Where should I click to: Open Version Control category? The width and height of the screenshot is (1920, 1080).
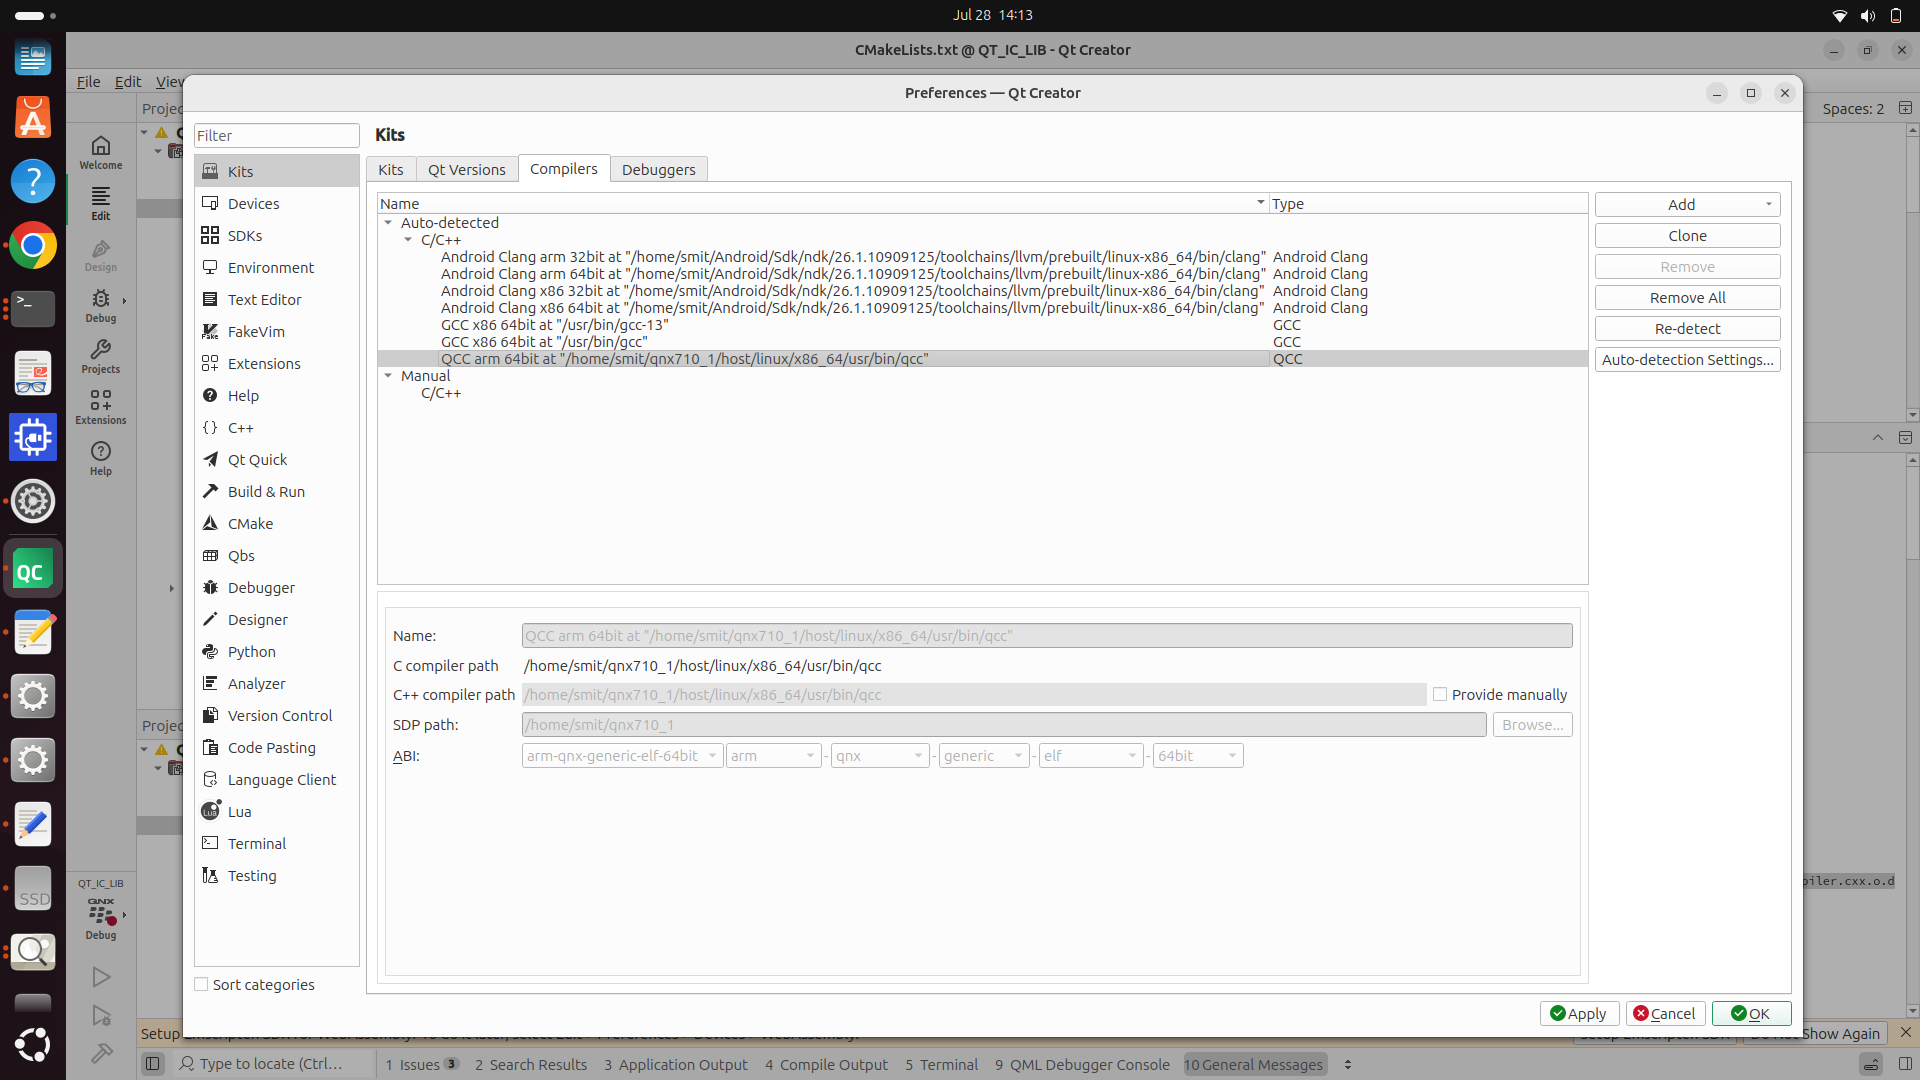[277, 715]
